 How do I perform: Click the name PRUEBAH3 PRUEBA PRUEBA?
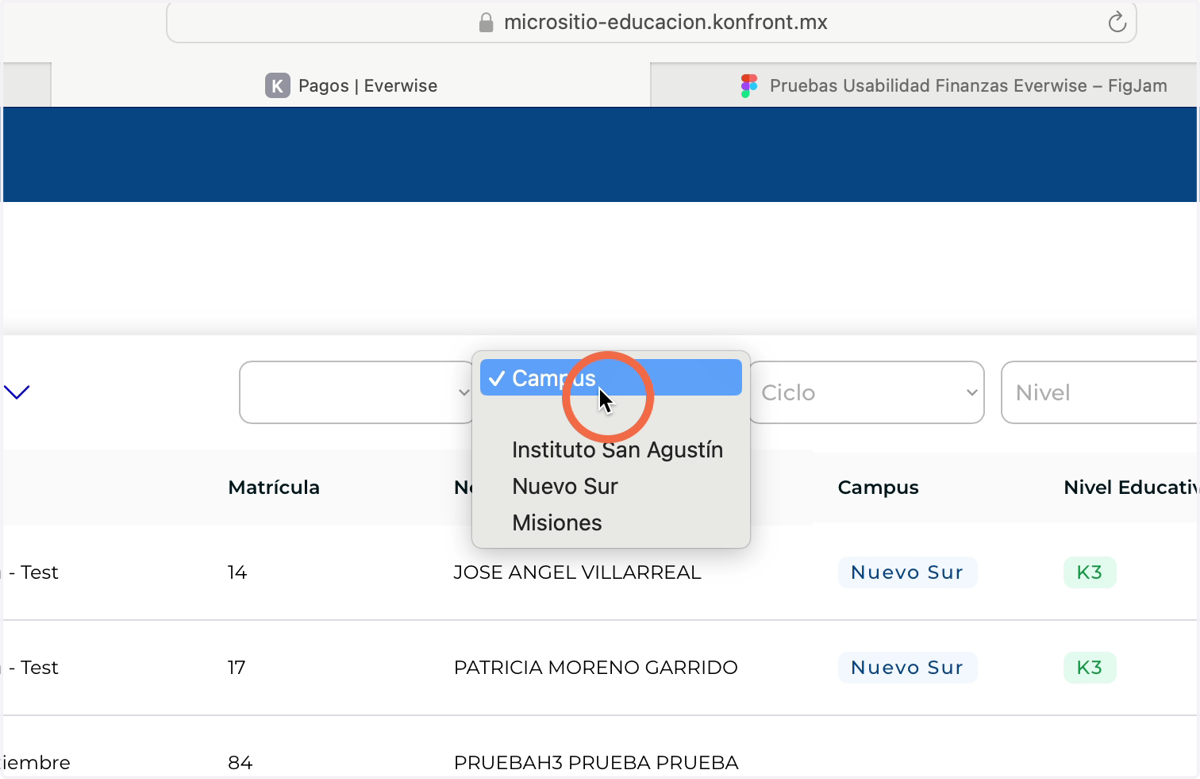tap(596, 763)
